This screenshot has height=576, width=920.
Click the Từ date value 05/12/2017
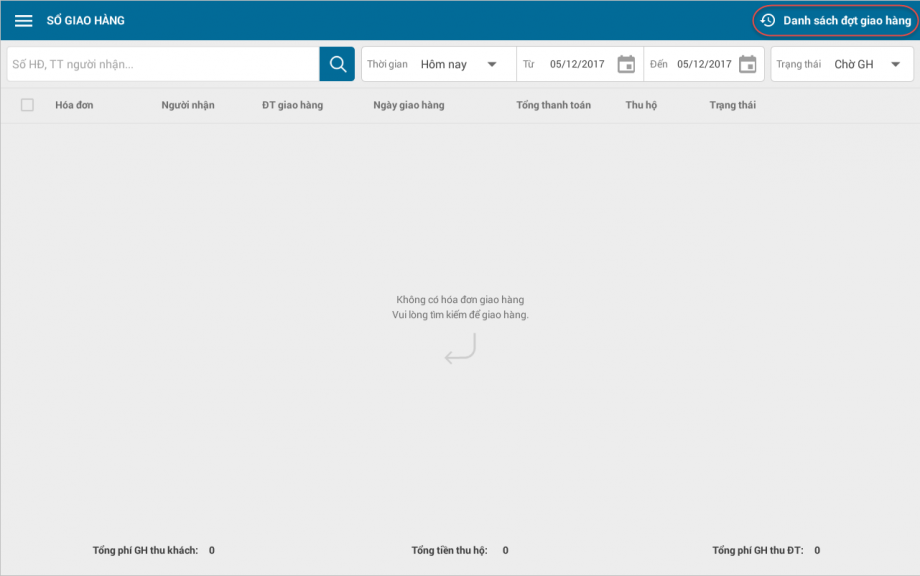point(577,64)
